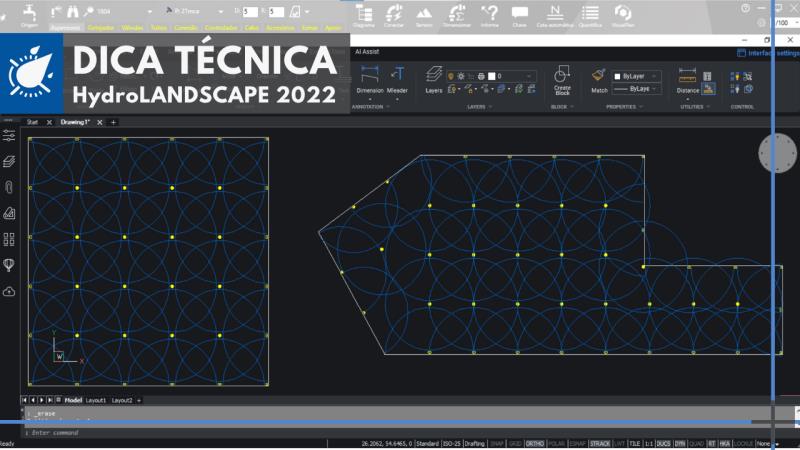Viewport: 800px width, 450px height.
Task: Click the Conectar tool icon
Action: [393, 13]
